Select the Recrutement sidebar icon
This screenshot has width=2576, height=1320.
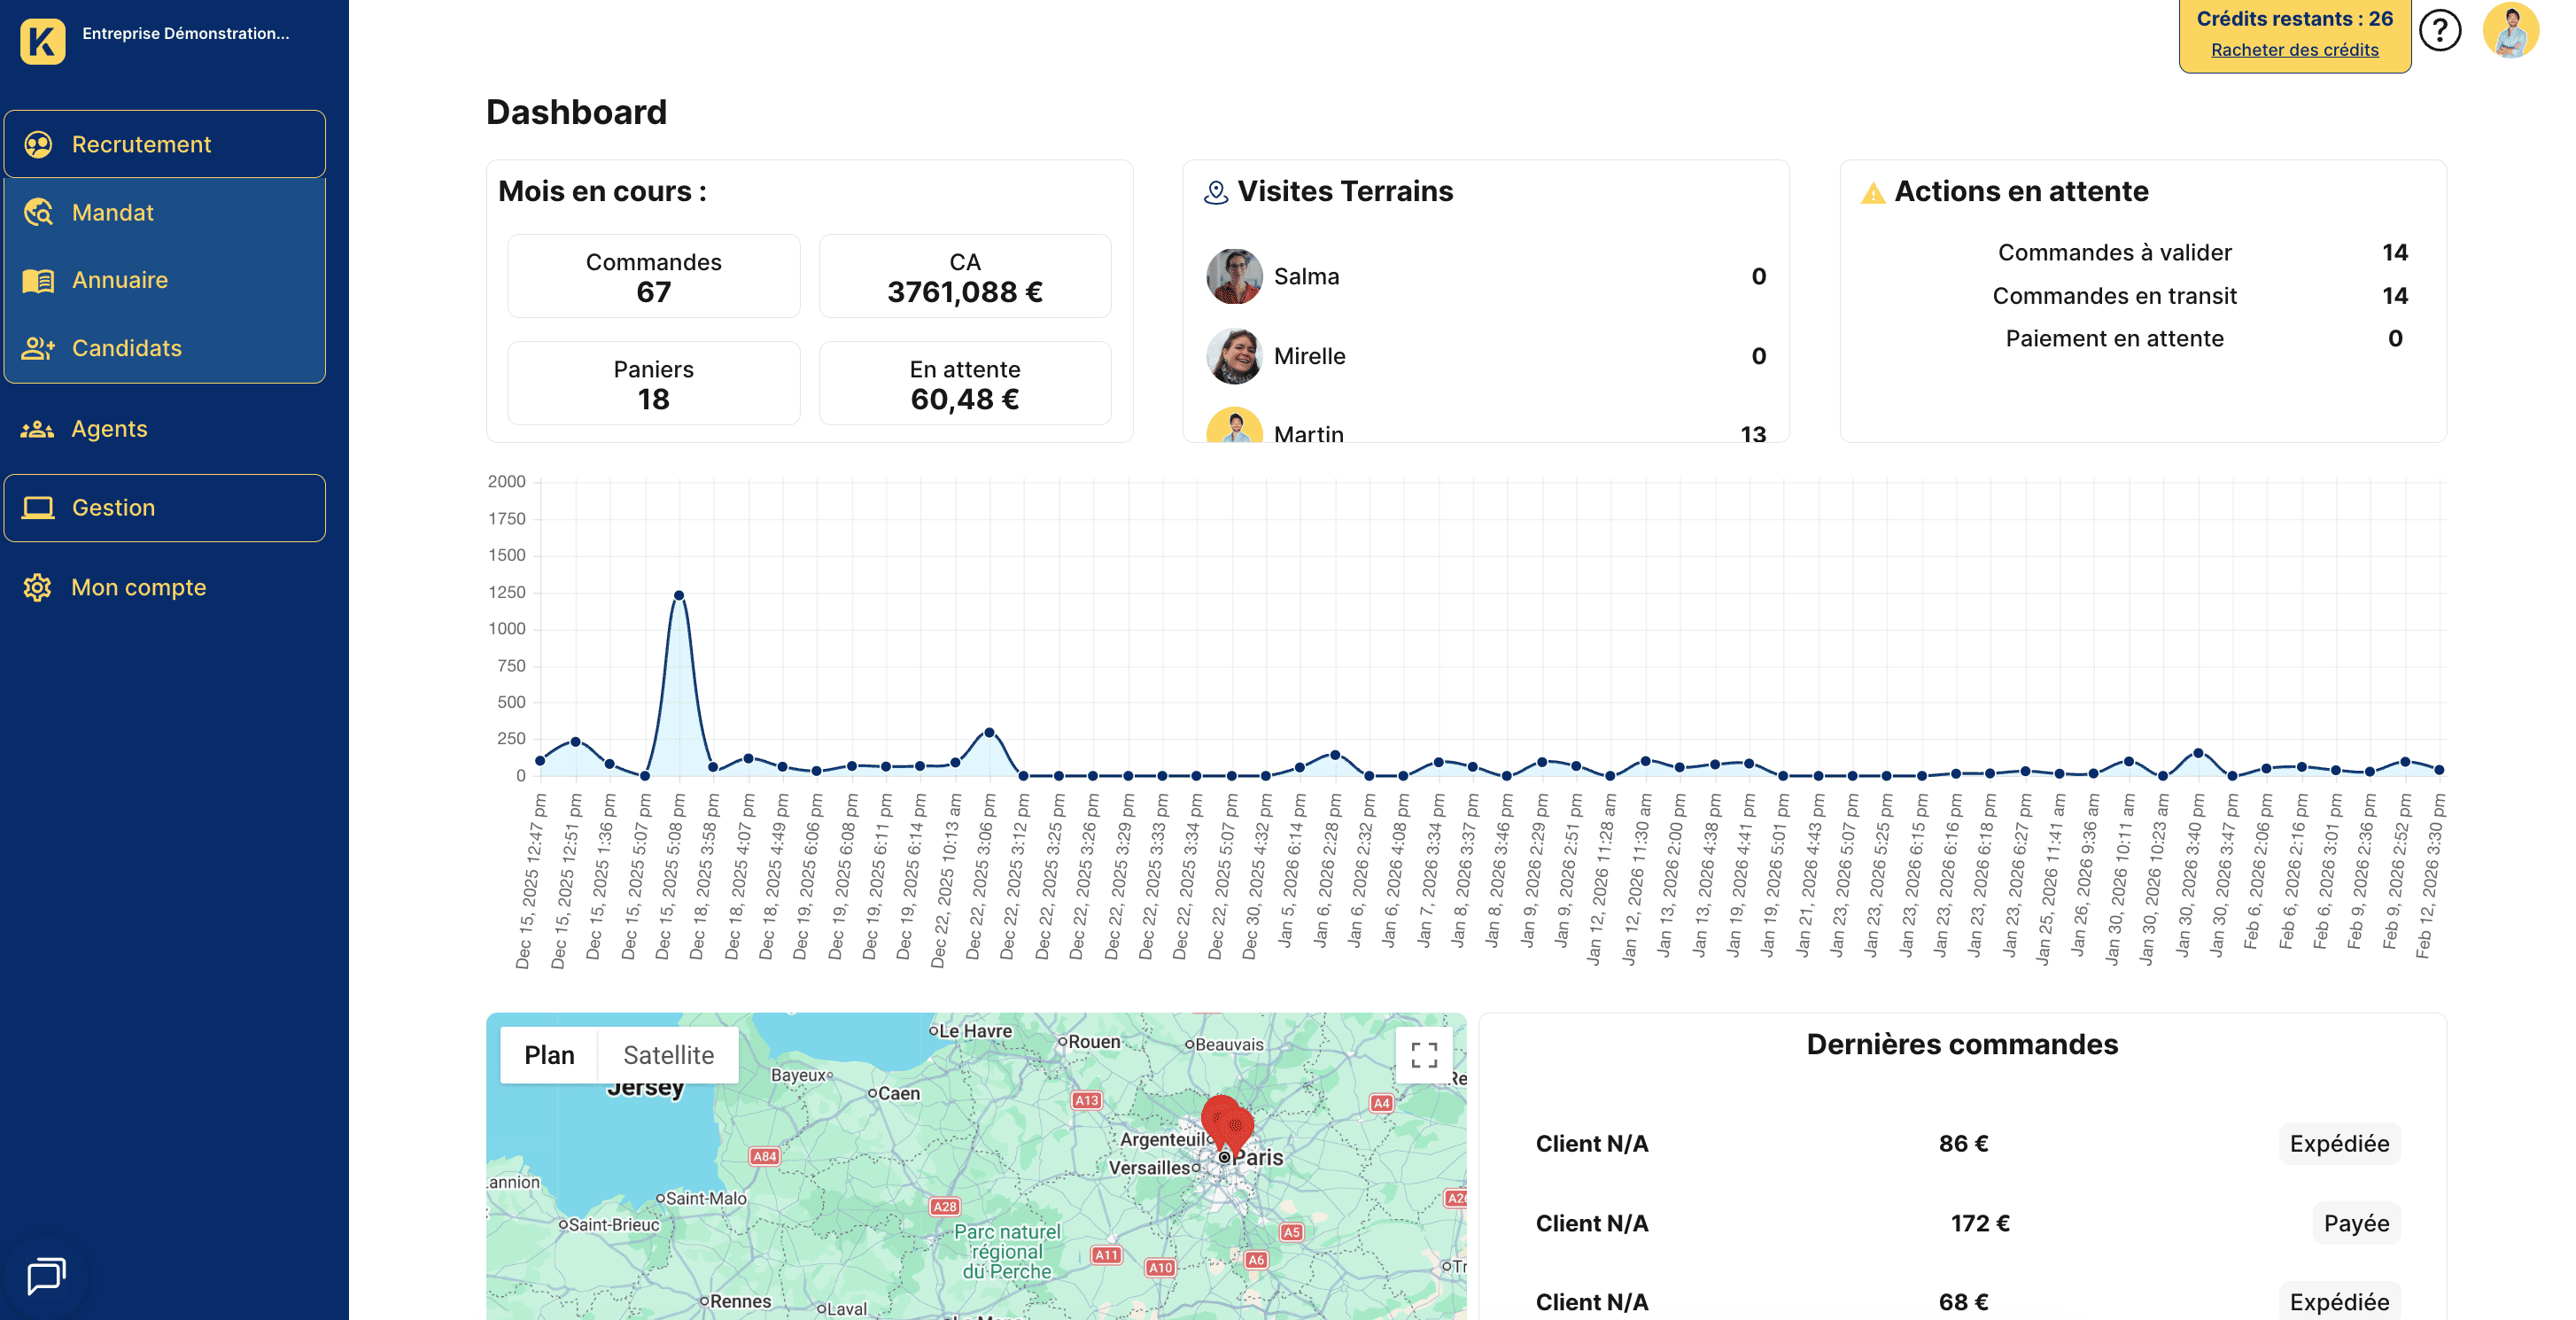(x=37, y=143)
